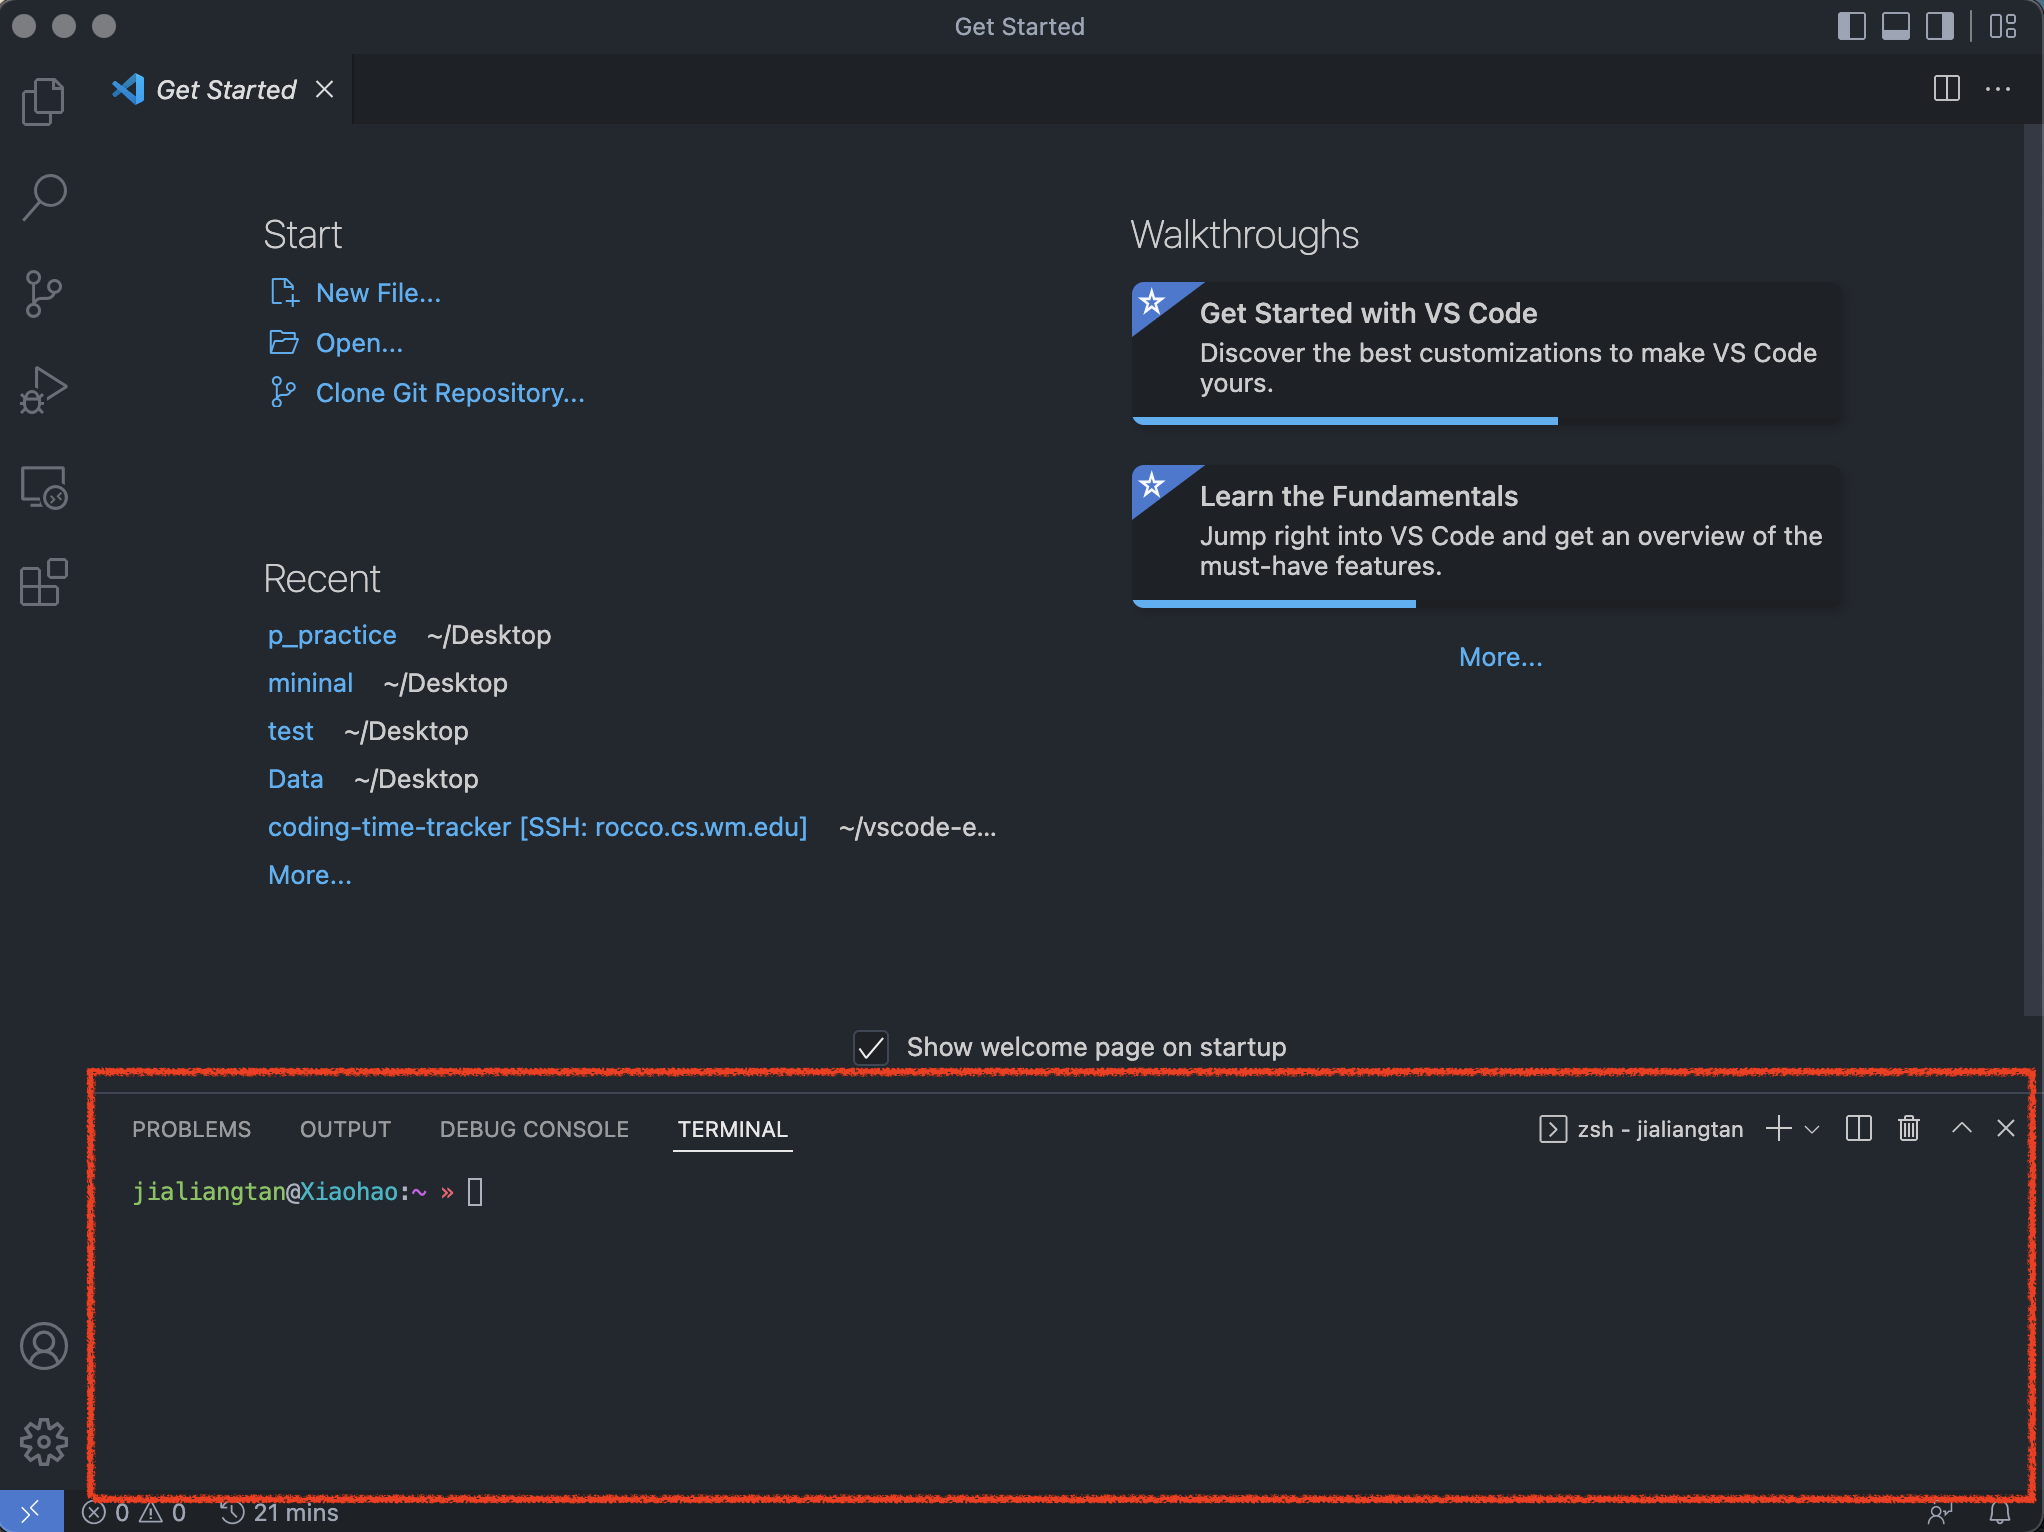Viewport: 2044px width, 1532px height.
Task: Uncheck Show welcome page on startup
Action: click(870, 1047)
